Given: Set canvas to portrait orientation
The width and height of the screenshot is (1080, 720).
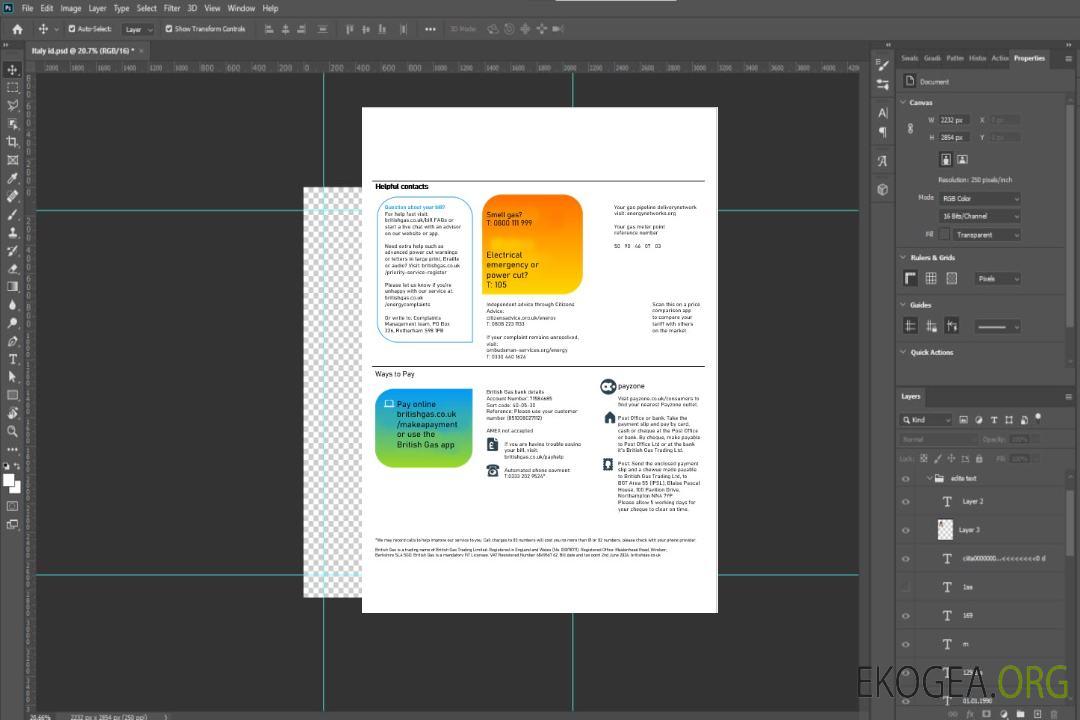Looking at the screenshot, I should click(946, 160).
